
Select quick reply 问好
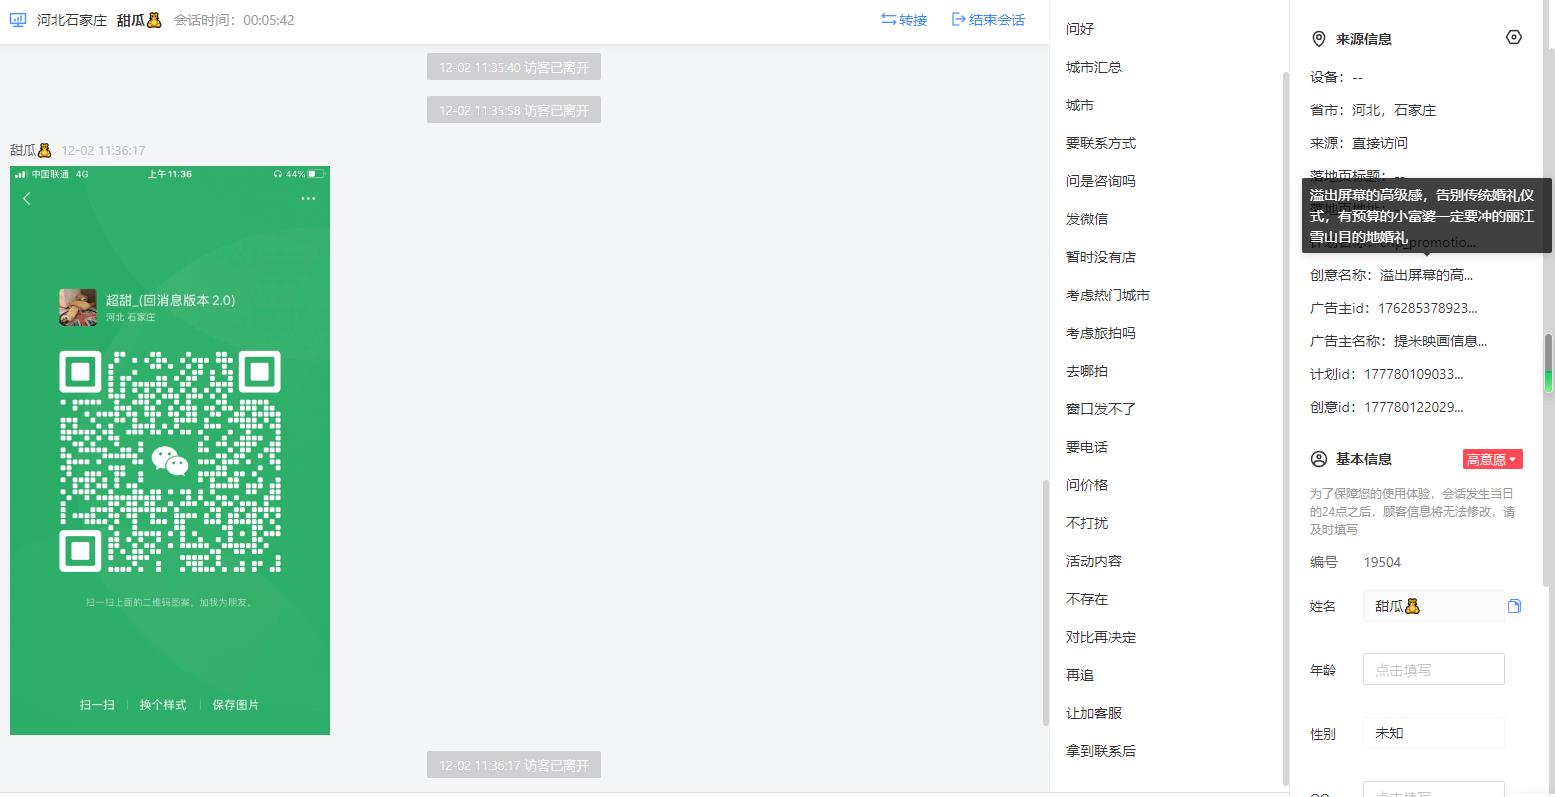(1080, 29)
